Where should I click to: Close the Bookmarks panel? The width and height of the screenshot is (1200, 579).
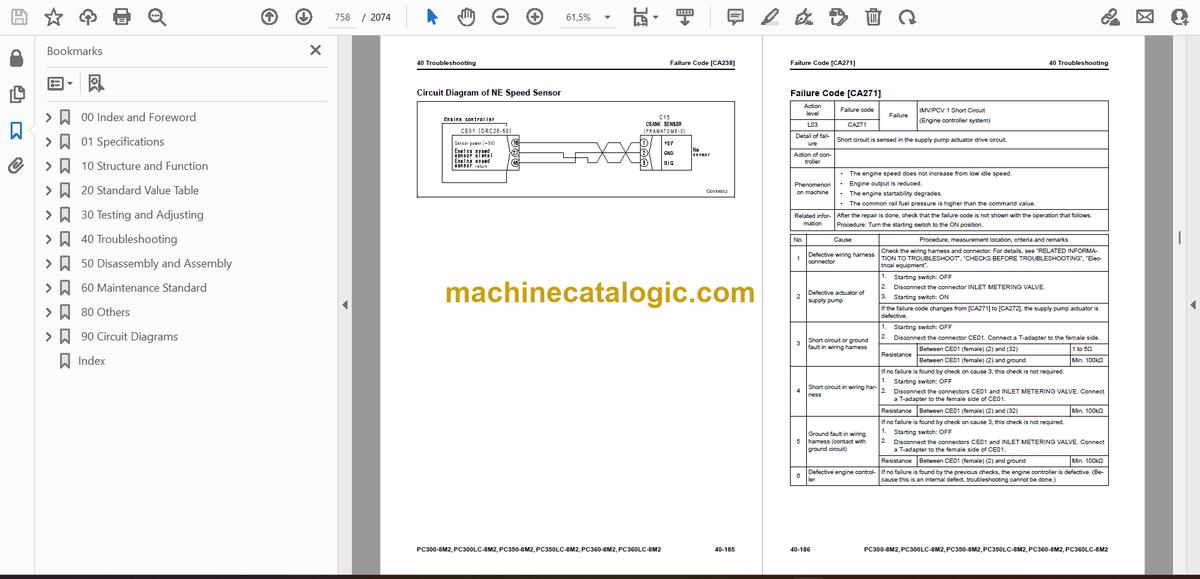tap(315, 50)
